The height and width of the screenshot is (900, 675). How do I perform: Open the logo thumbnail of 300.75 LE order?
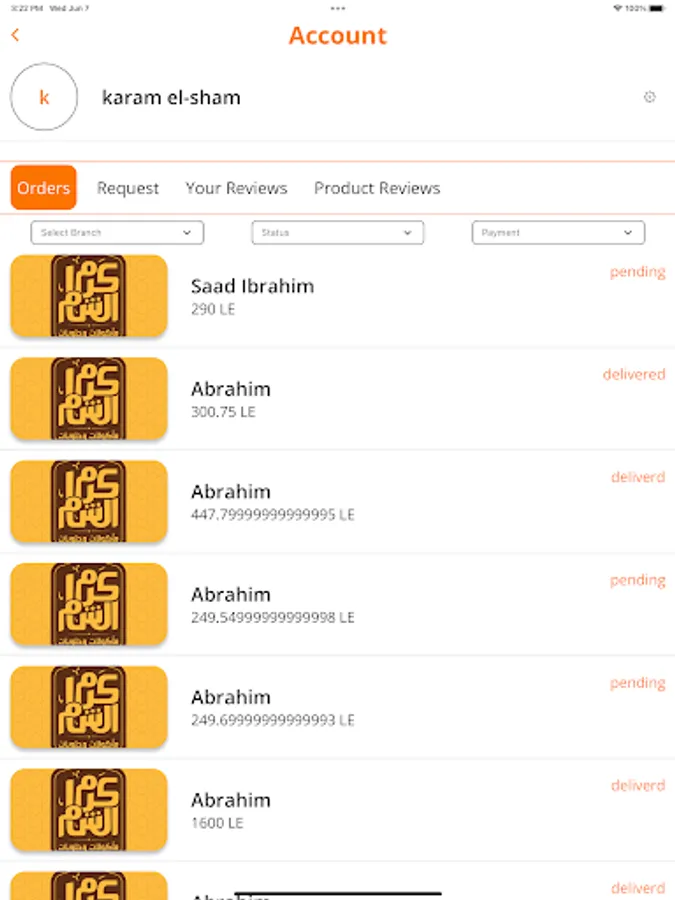(x=89, y=398)
